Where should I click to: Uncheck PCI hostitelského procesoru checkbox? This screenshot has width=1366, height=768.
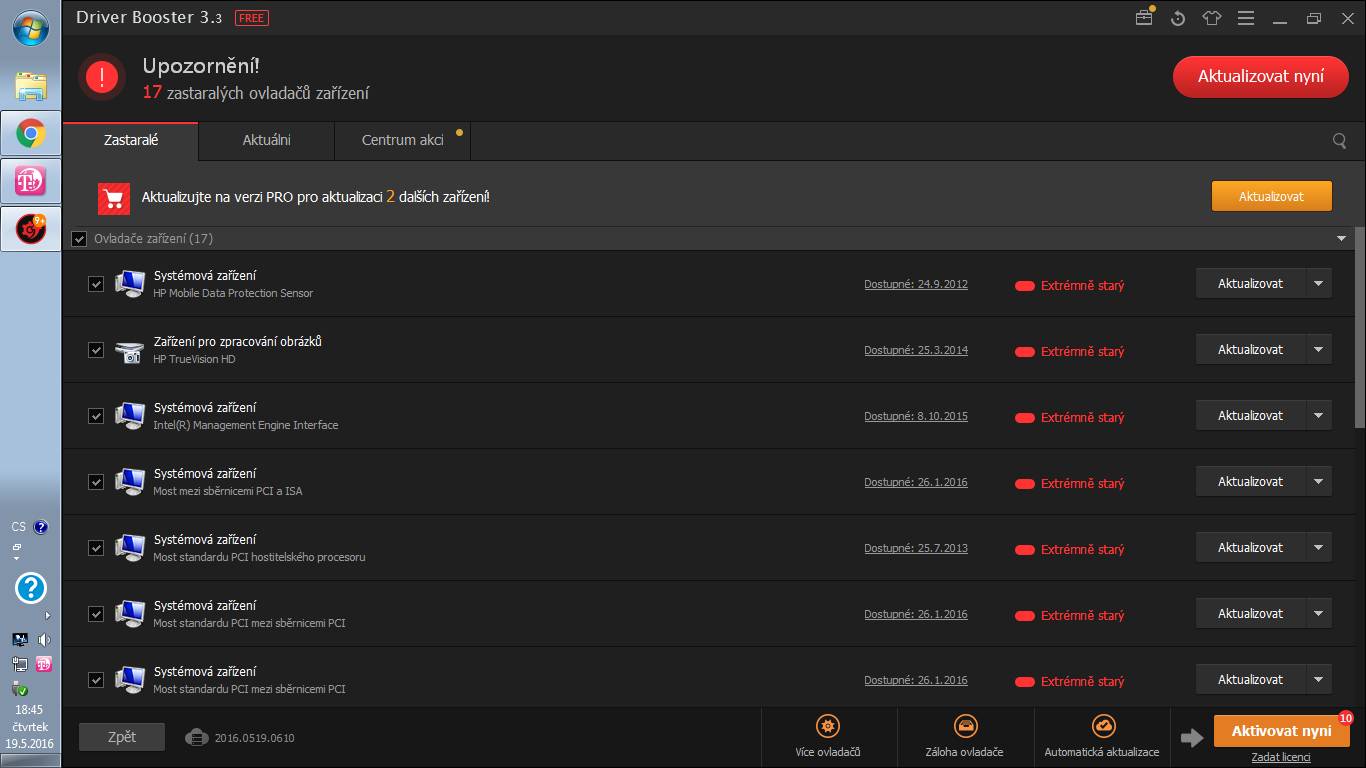click(96, 548)
